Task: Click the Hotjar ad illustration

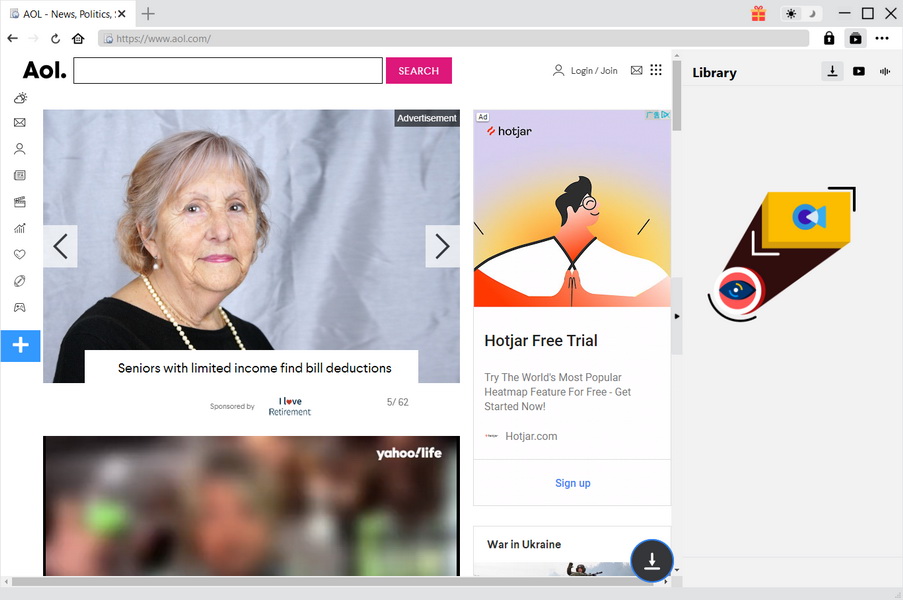Action: pos(572,208)
